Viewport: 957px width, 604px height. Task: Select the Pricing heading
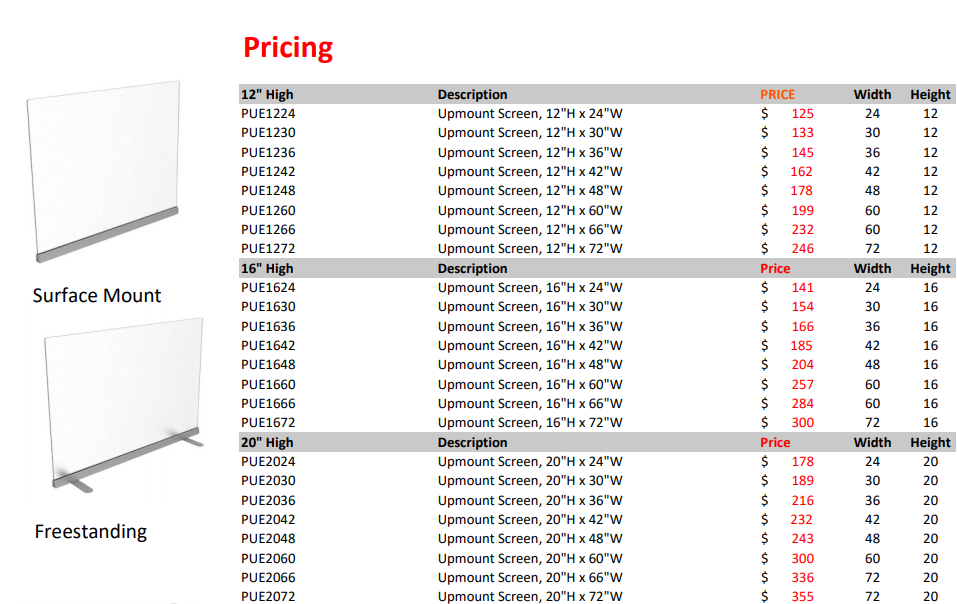288,48
